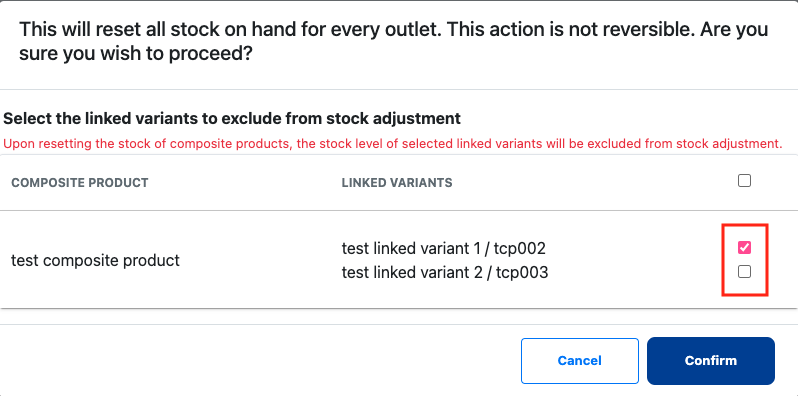Click 'test linked variant 1 / tcp002' text

(x=443, y=248)
